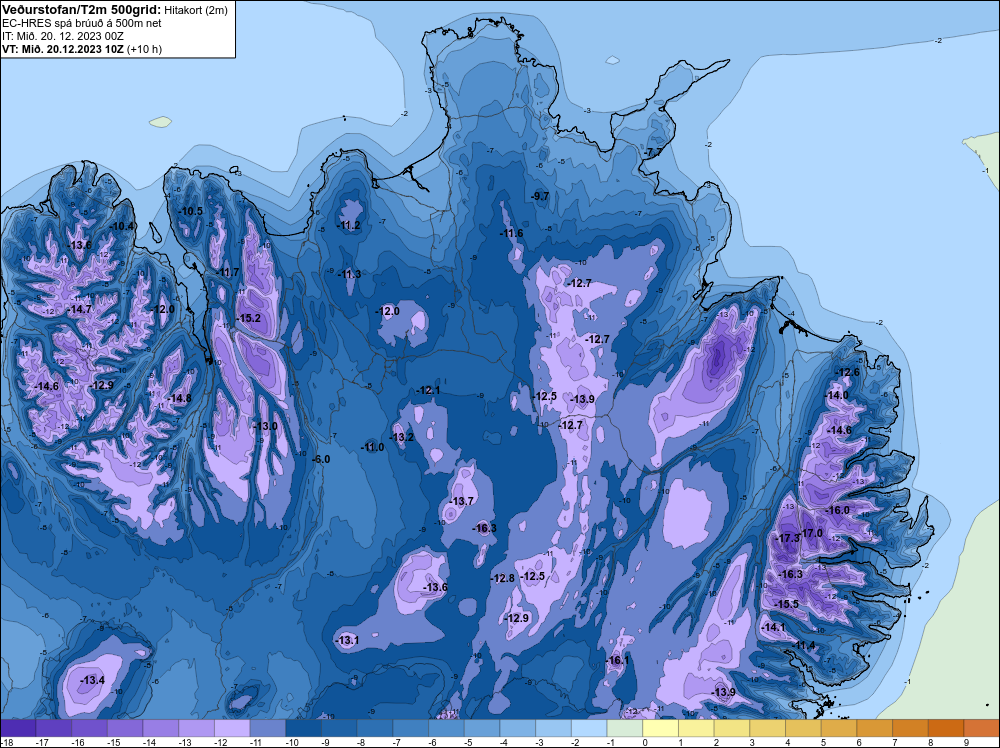This screenshot has height=748, width=1000.
Task: Click the -11.2 temperature label
Action: 349,225
